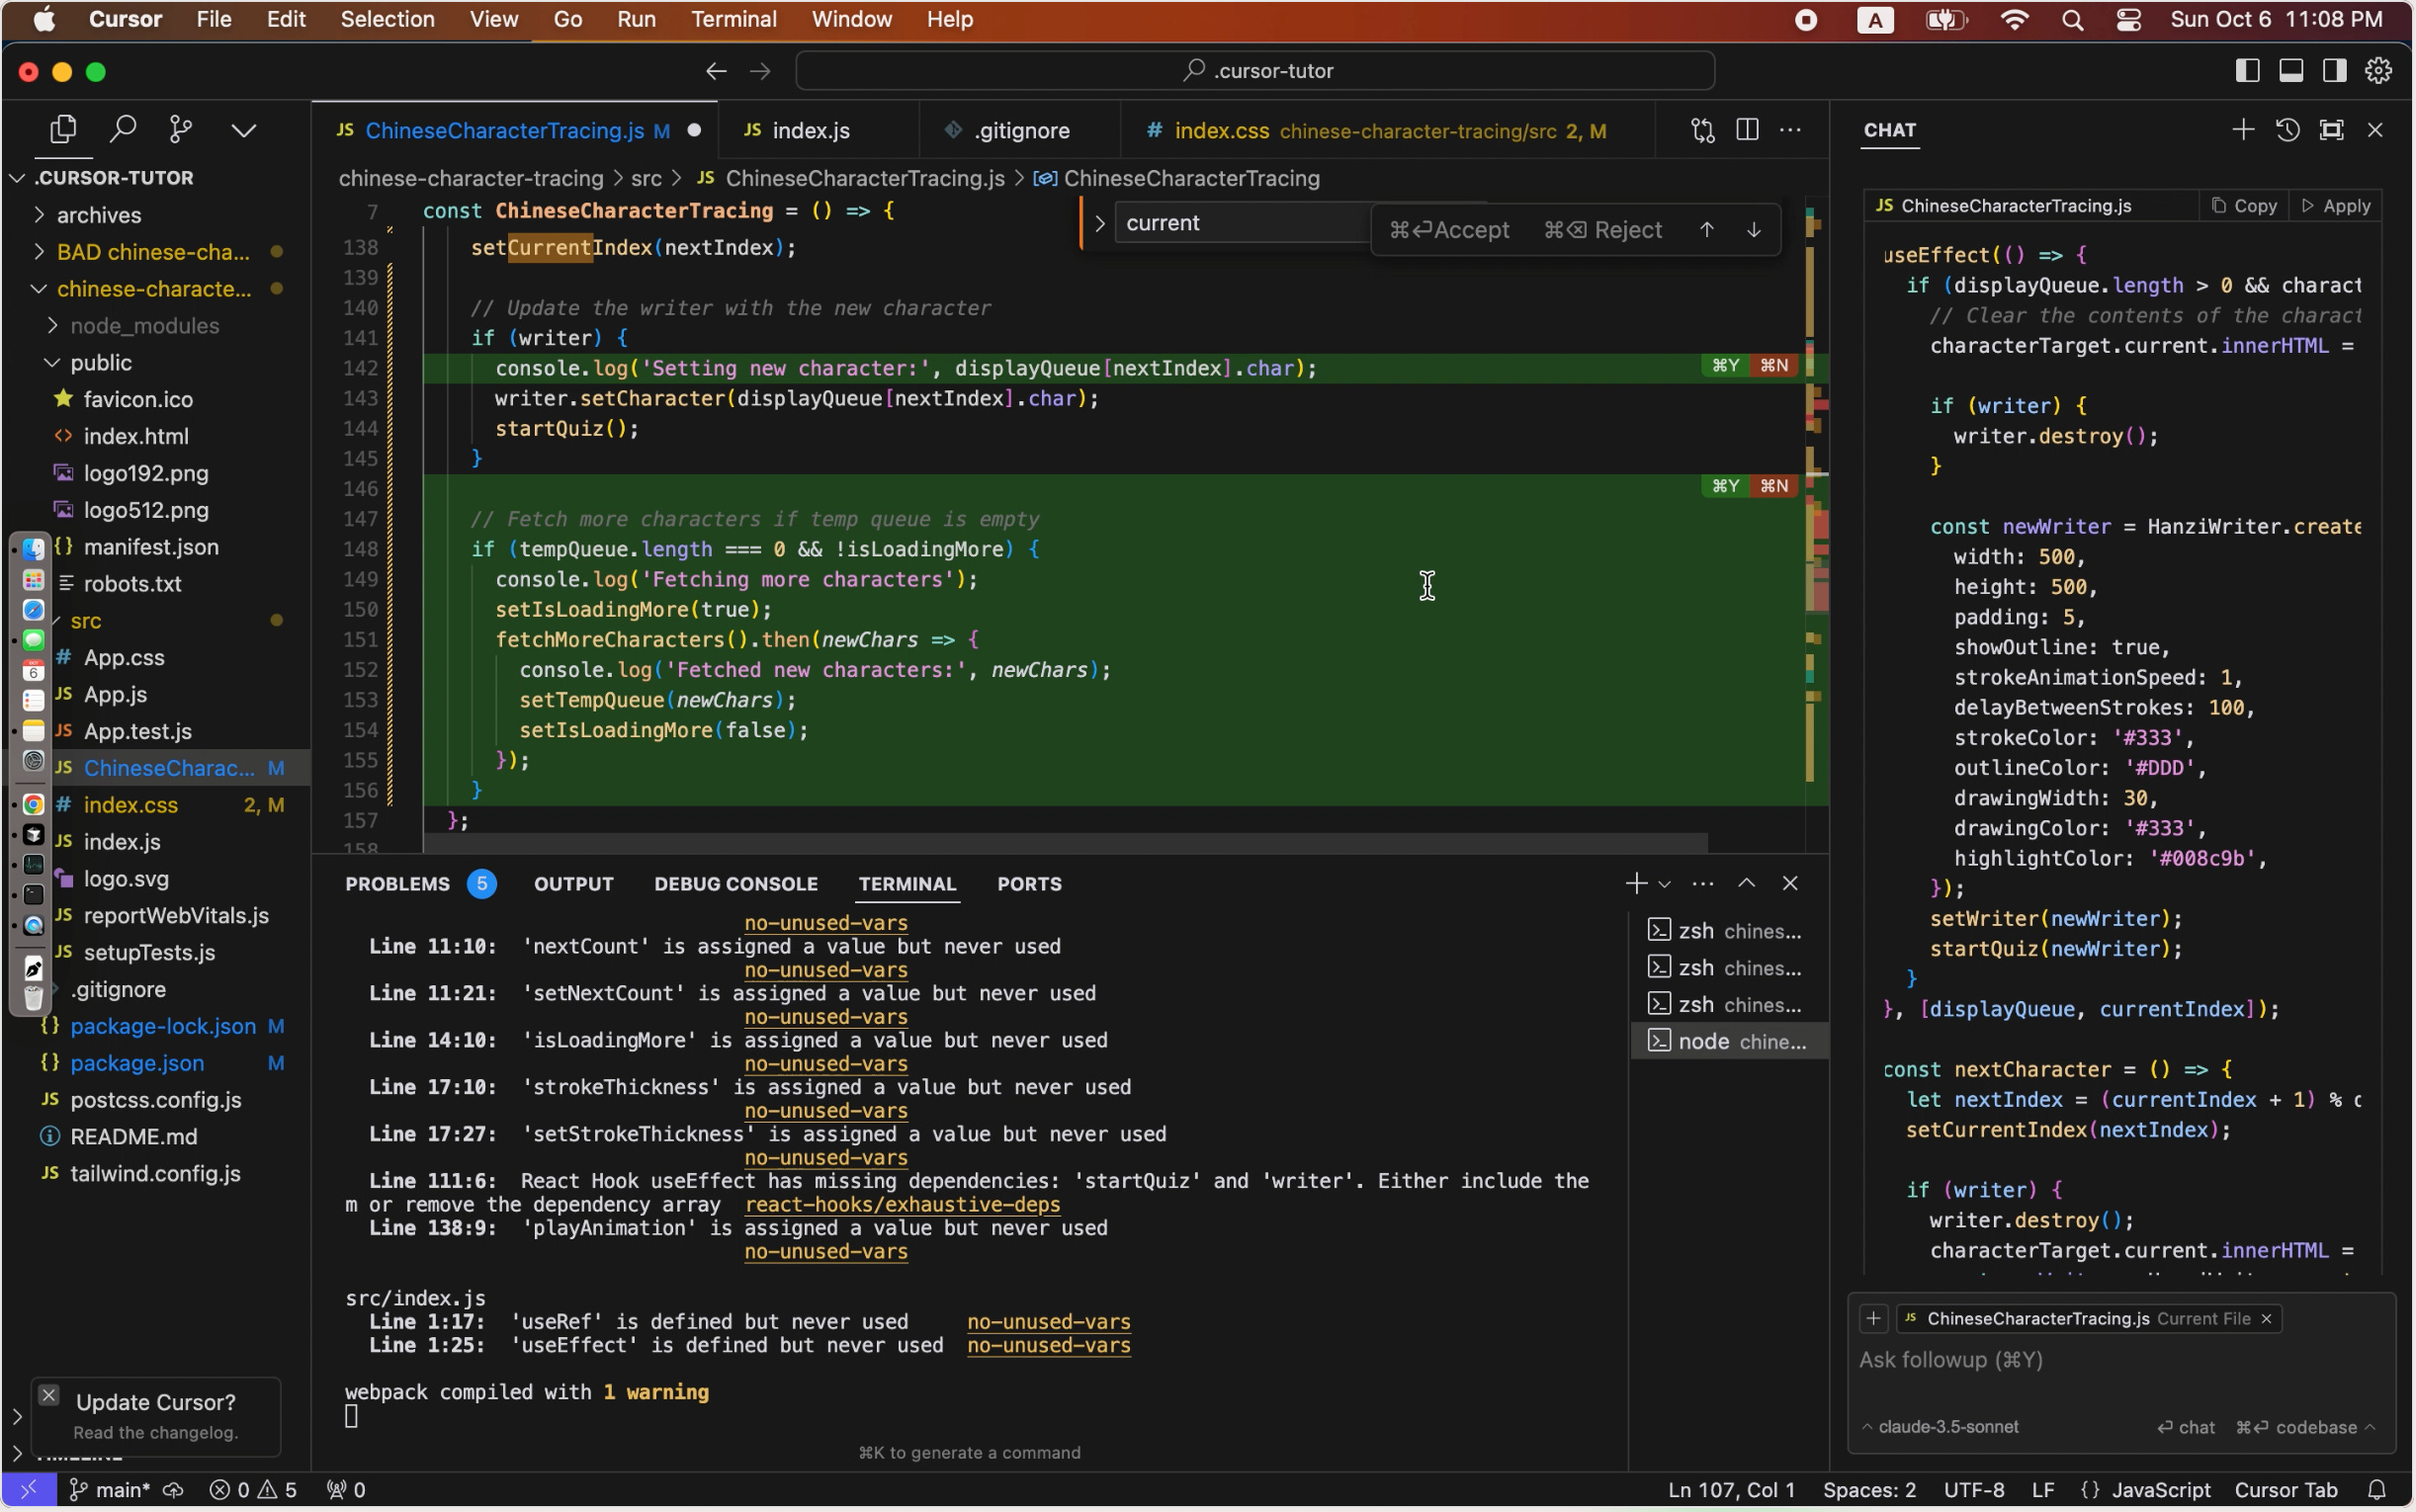This screenshot has width=2416, height=1512.
Task: Toggle the left primary sidebar layout icon
Action: (2247, 71)
